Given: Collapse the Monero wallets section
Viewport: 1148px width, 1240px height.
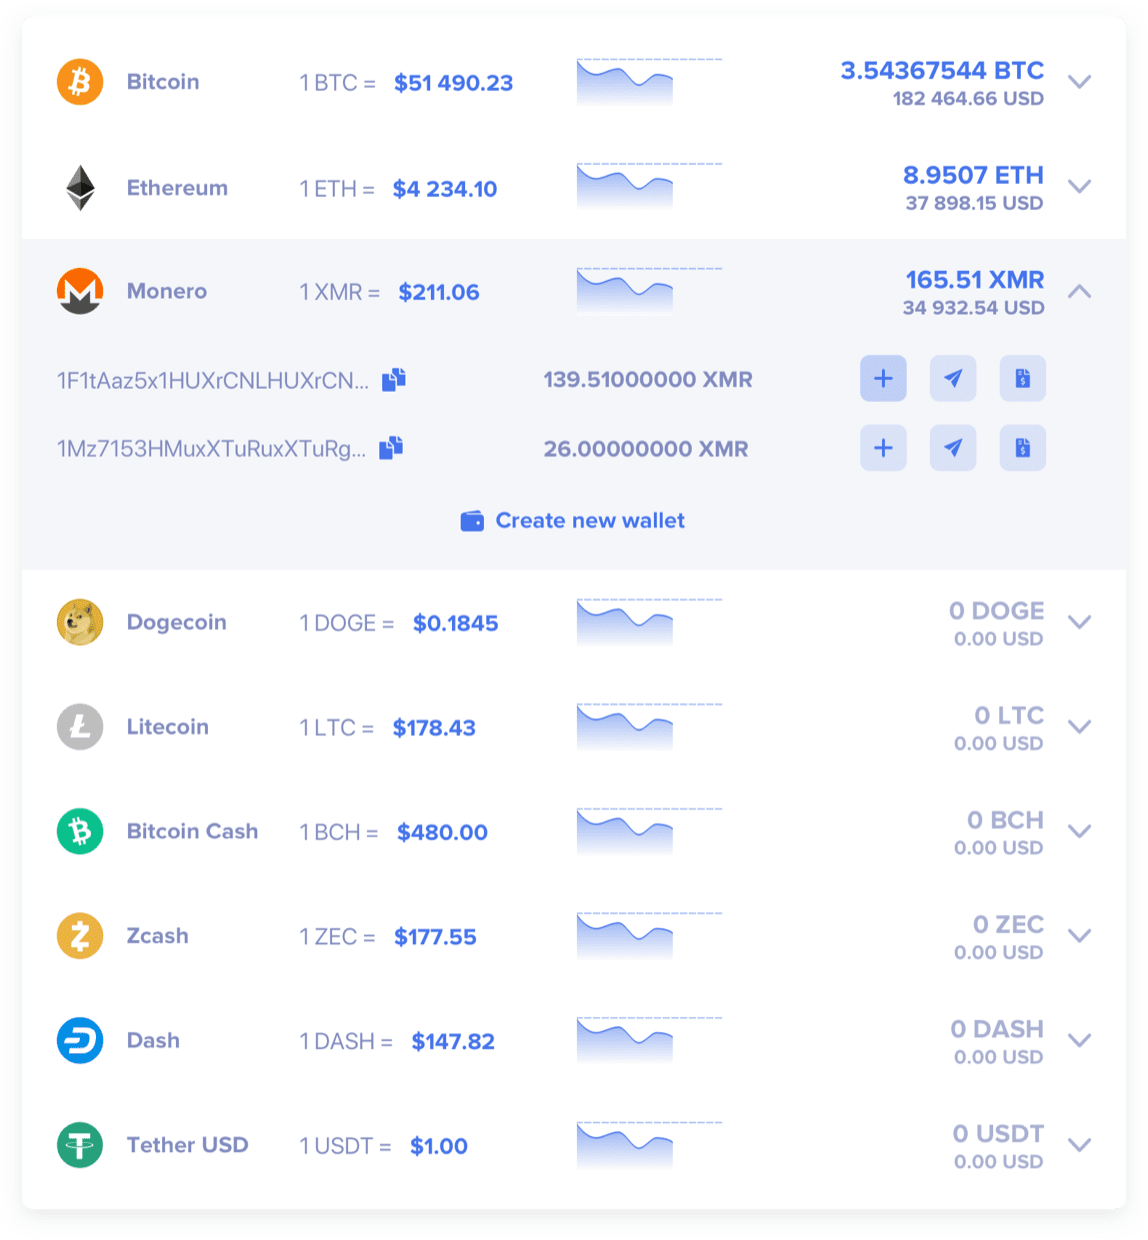Looking at the screenshot, I should coord(1079,291).
